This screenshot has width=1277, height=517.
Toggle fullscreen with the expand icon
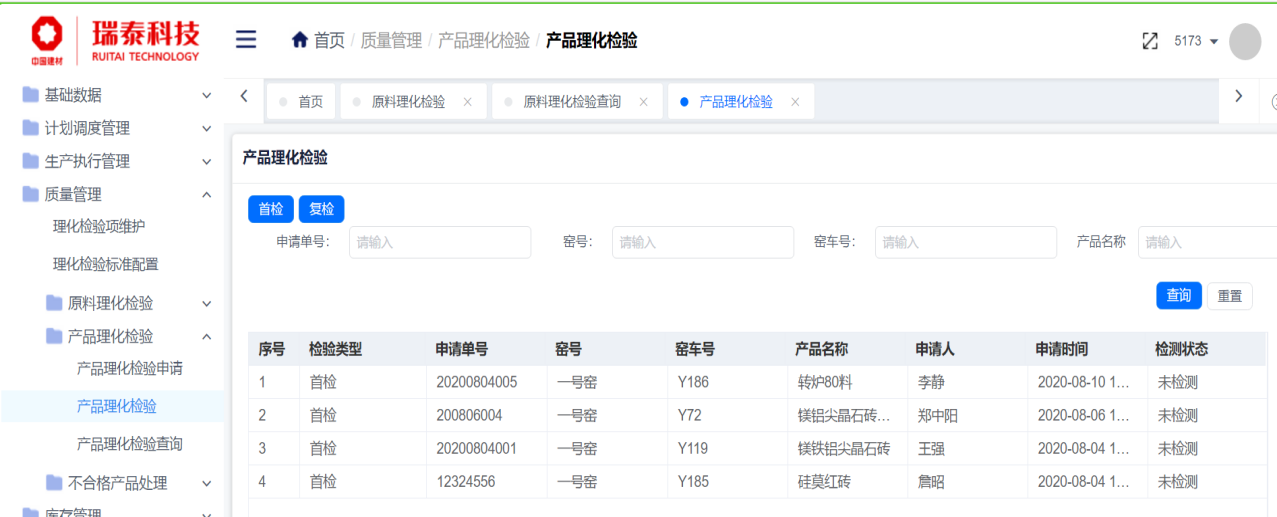[x=1150, y=41]
